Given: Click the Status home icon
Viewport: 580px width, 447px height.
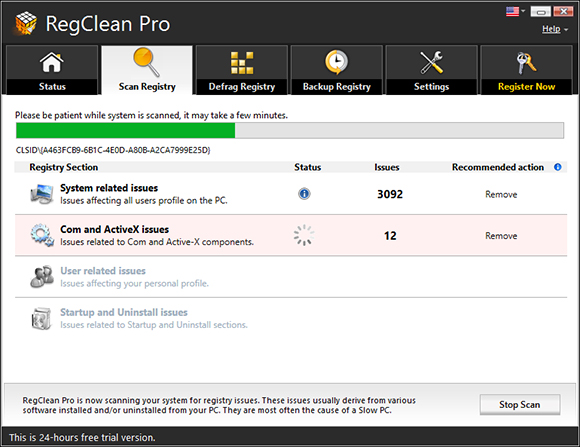Looking at the screenshot, I should pyautogui.click(x=52, y=62).
